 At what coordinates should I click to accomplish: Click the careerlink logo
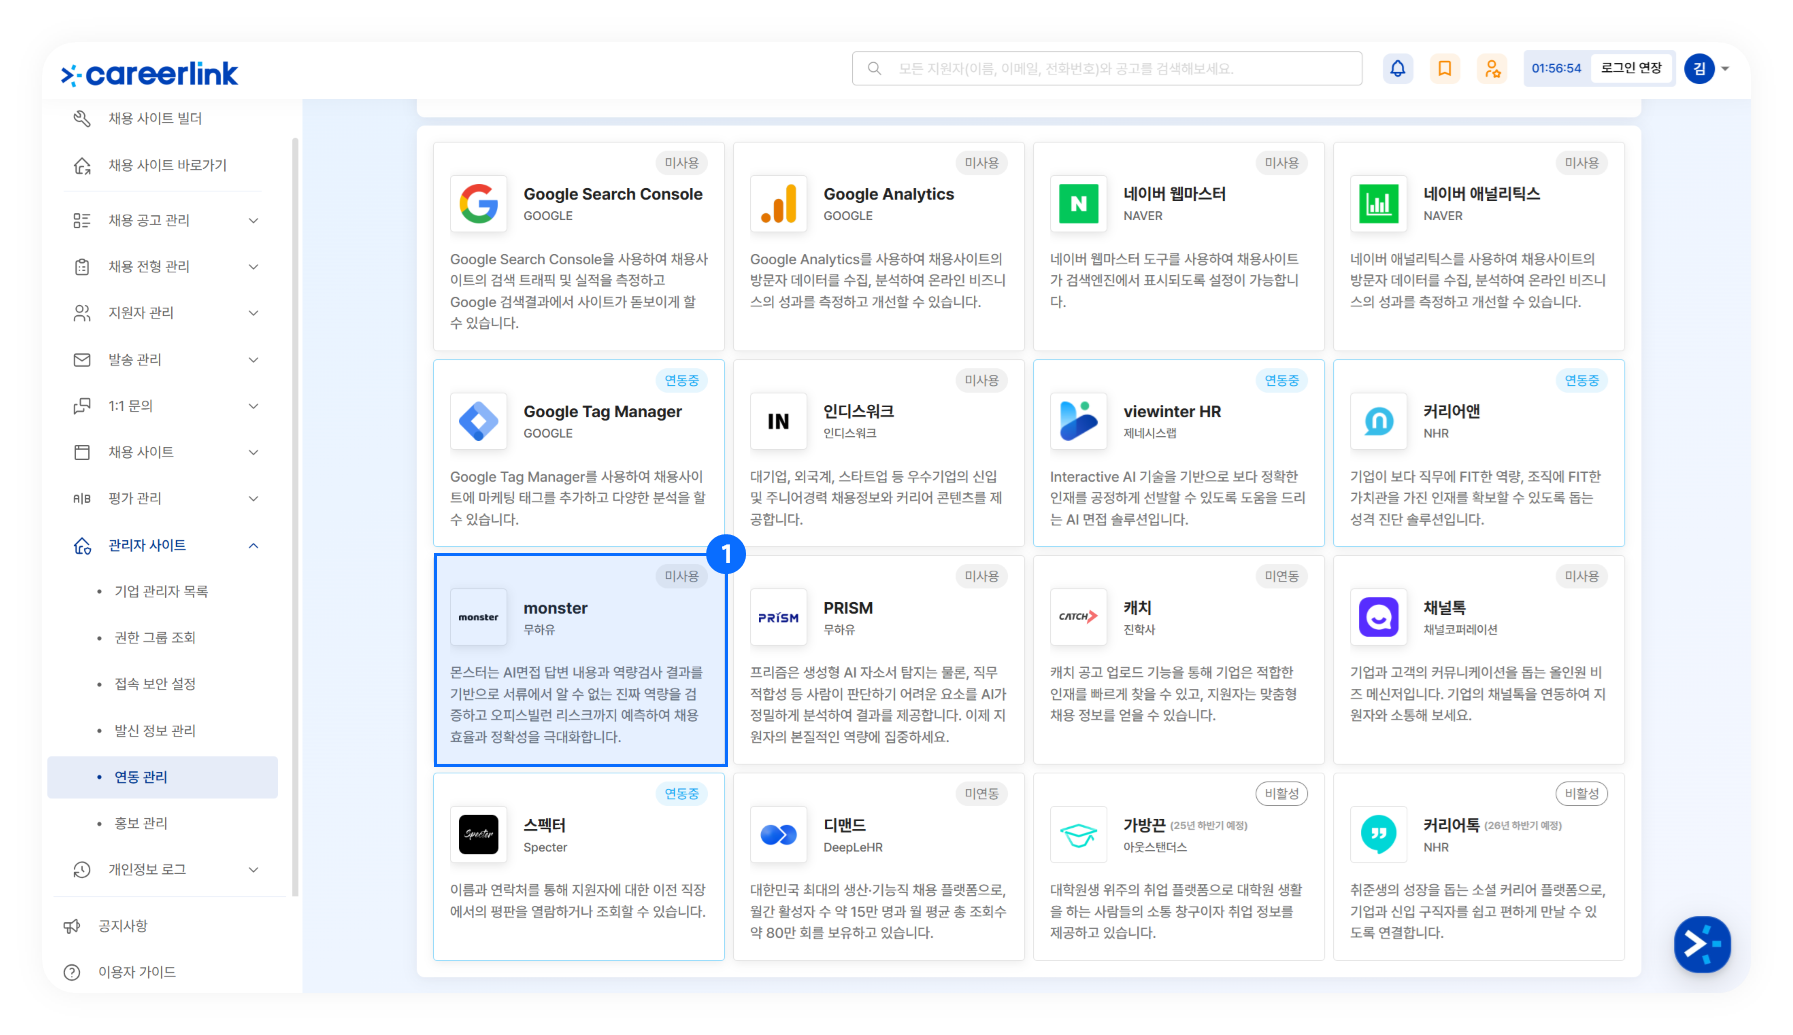pos(150,74)
